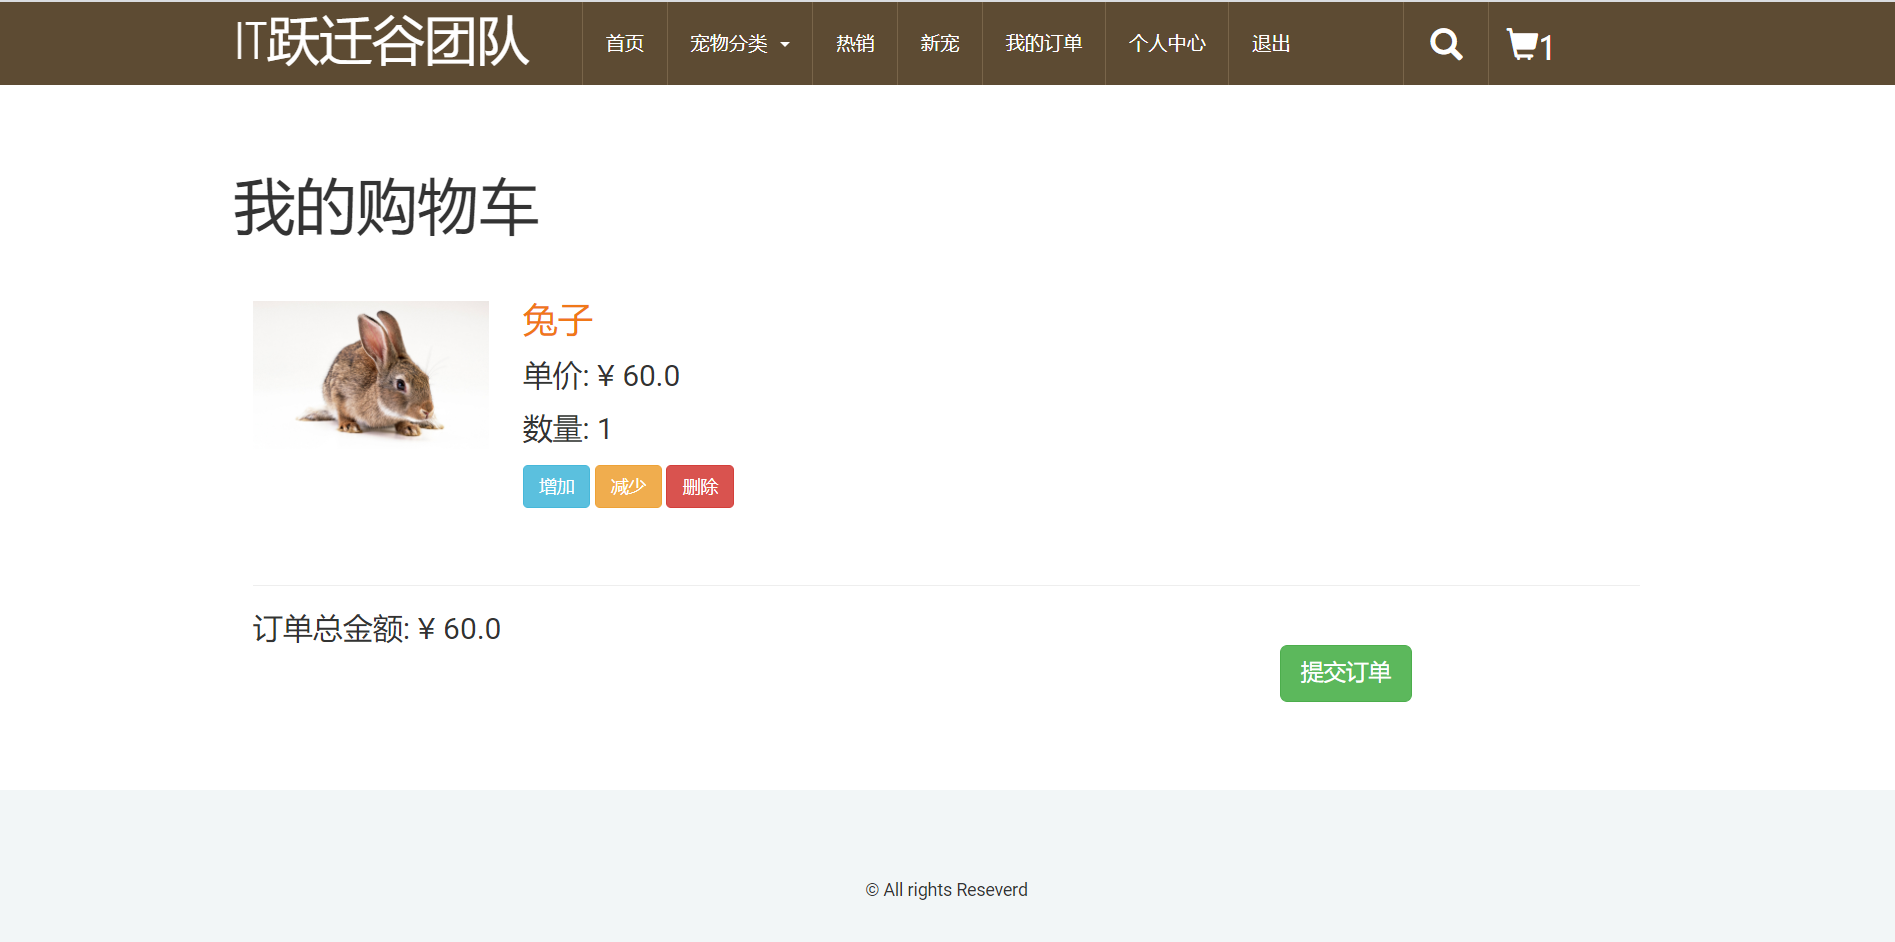Image resolution: width=1895 pixels, height=942 pixels.
Task: Select the 单价: ¥ 60.0 text
Action: 601,376
